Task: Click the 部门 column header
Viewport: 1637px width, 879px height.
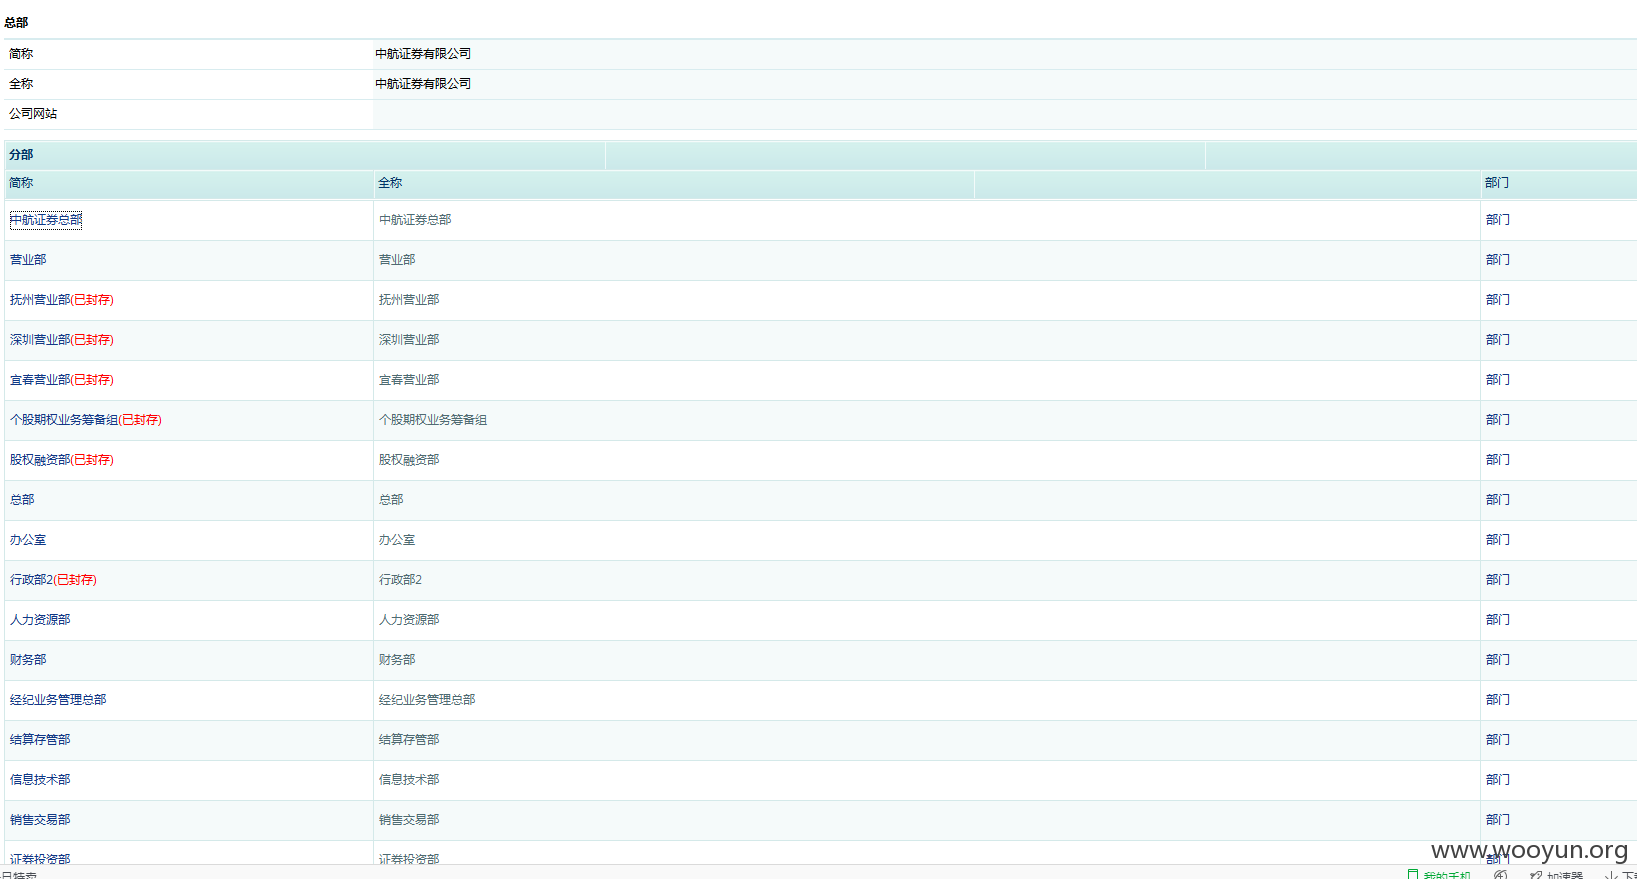Action: [x=1497, y=183]
